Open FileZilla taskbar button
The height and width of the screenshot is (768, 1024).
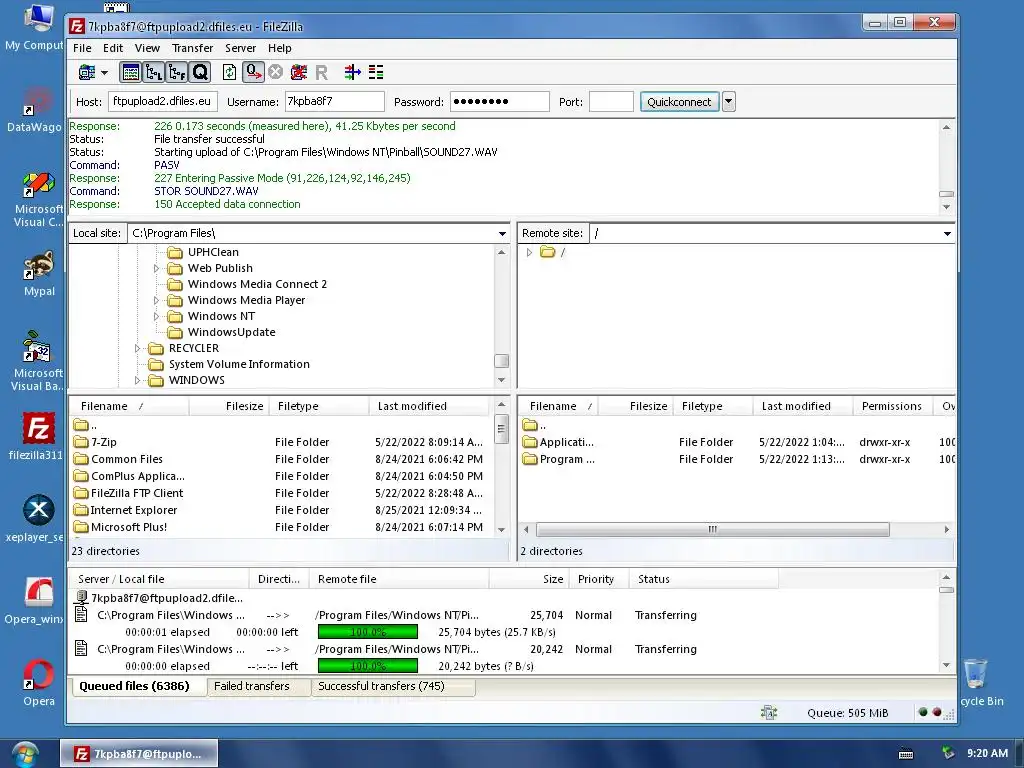coord(139,754)
